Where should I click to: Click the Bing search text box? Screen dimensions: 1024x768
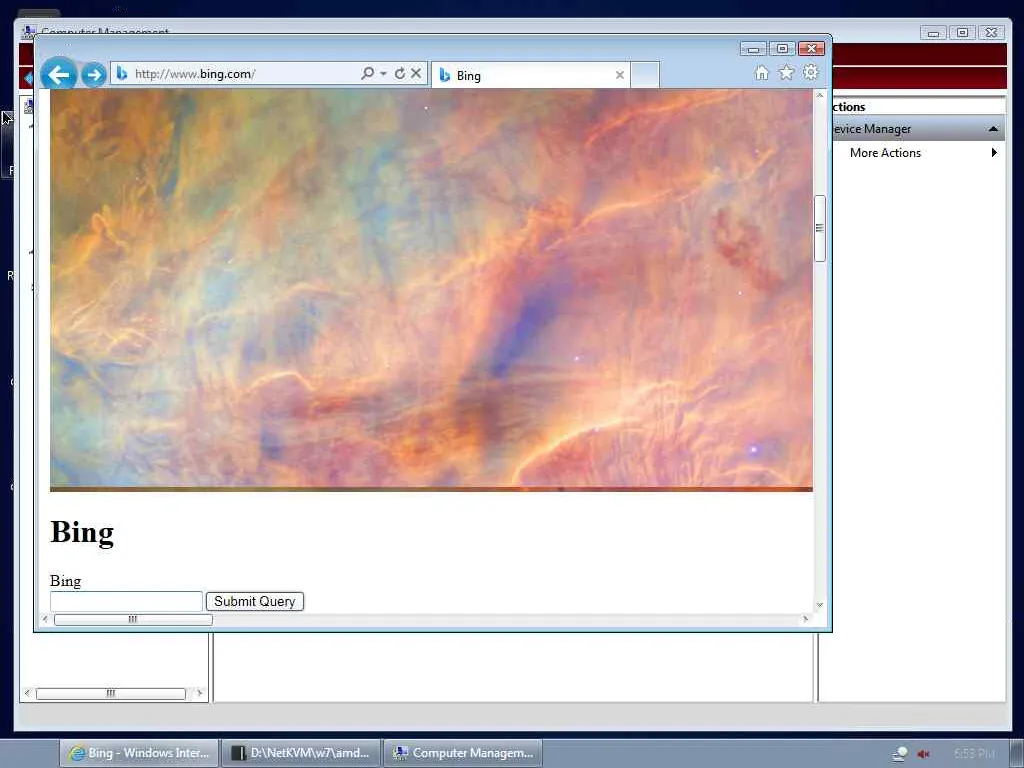(x=126, y=601)
